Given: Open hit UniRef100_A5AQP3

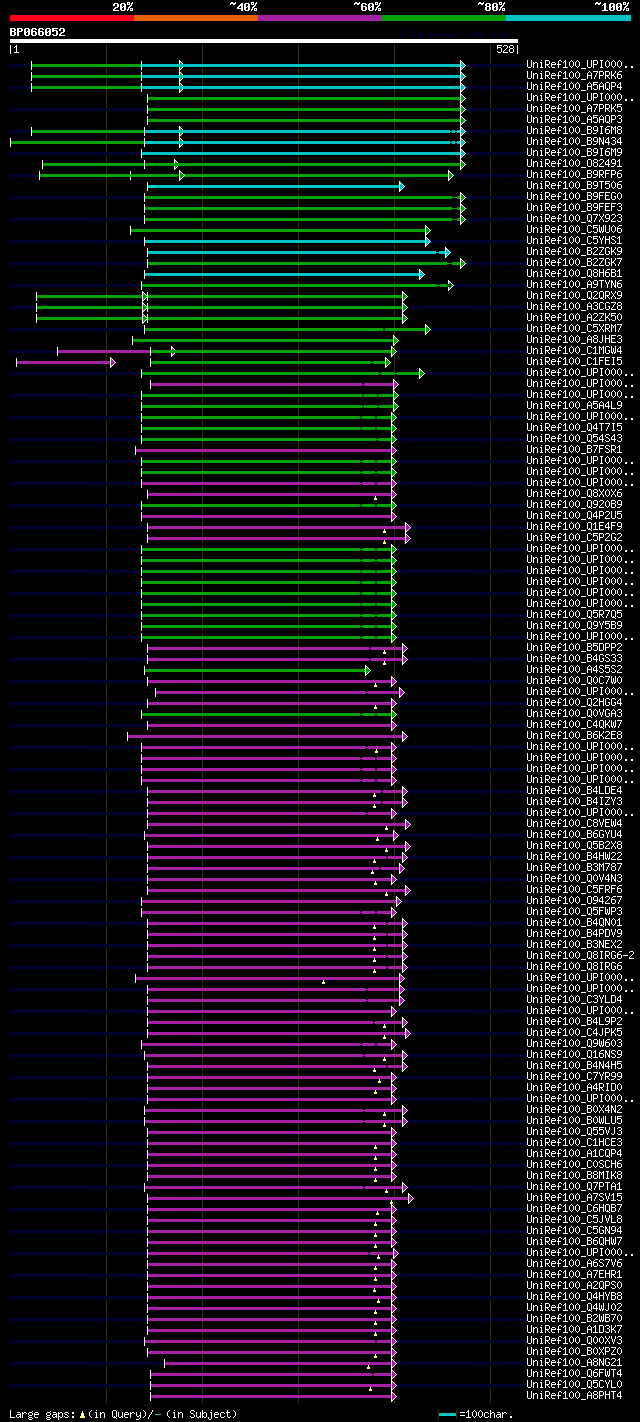Looking at the screenshot, I should (x=574, y=119).
